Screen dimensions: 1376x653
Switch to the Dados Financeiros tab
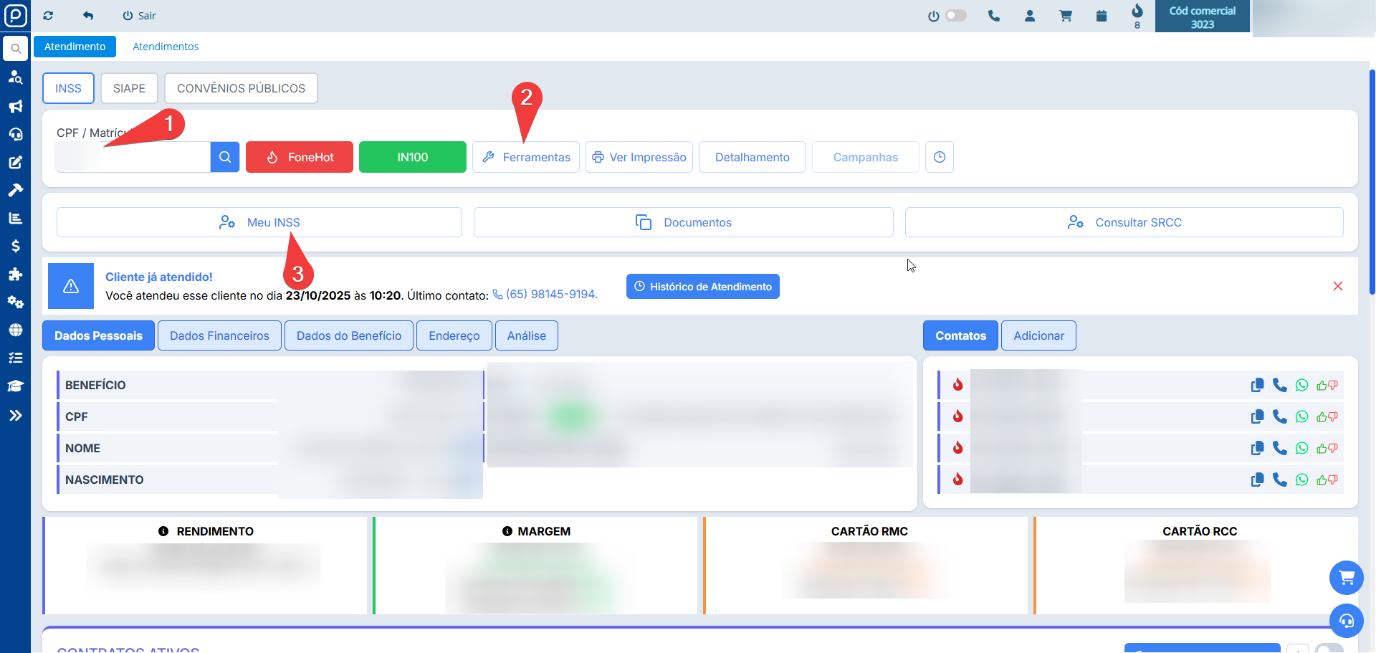(x=219, y=336)
